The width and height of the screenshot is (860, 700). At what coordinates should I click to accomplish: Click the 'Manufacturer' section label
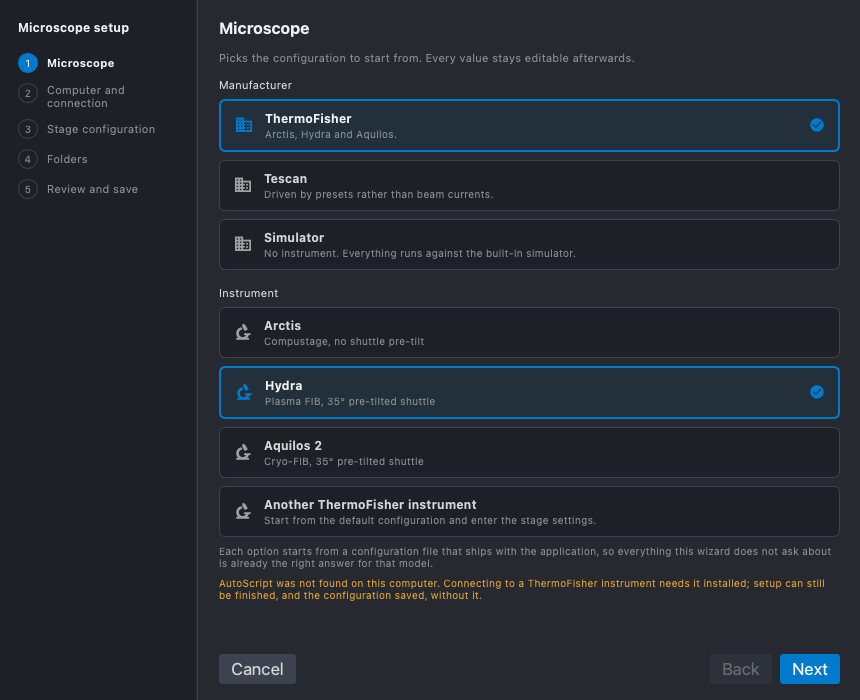point(256,85)
